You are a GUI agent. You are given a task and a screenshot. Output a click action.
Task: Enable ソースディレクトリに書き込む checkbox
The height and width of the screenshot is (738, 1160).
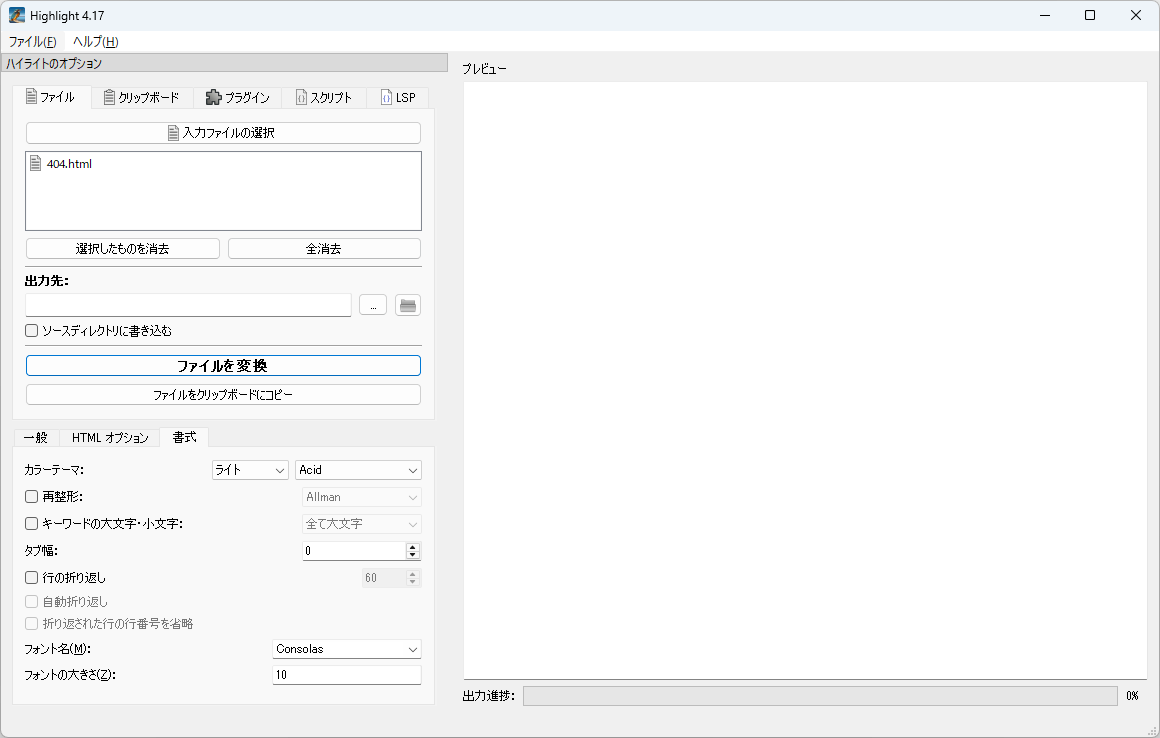coord(32,331)
